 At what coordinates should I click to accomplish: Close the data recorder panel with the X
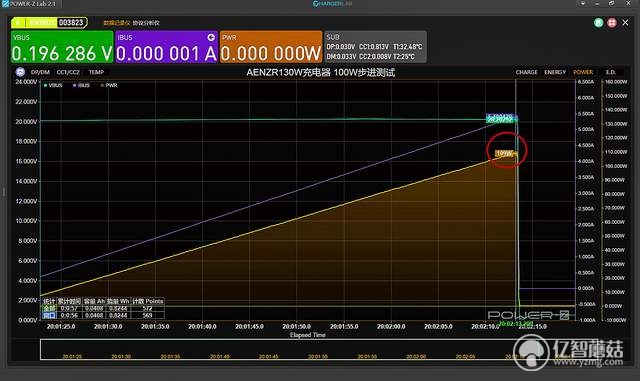pos(625,23)
